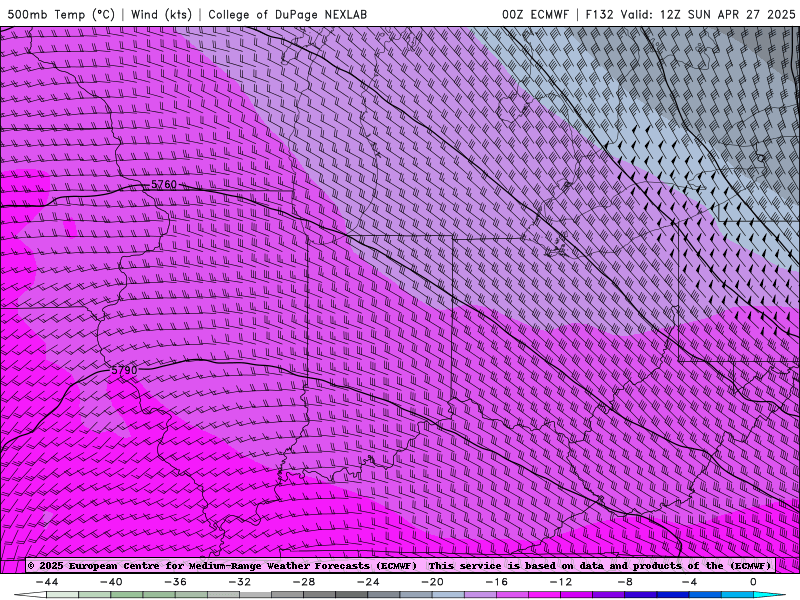This screenshot has height=600, width=800.
Task: Click the -44 legend value
Action: pos(47,582)
